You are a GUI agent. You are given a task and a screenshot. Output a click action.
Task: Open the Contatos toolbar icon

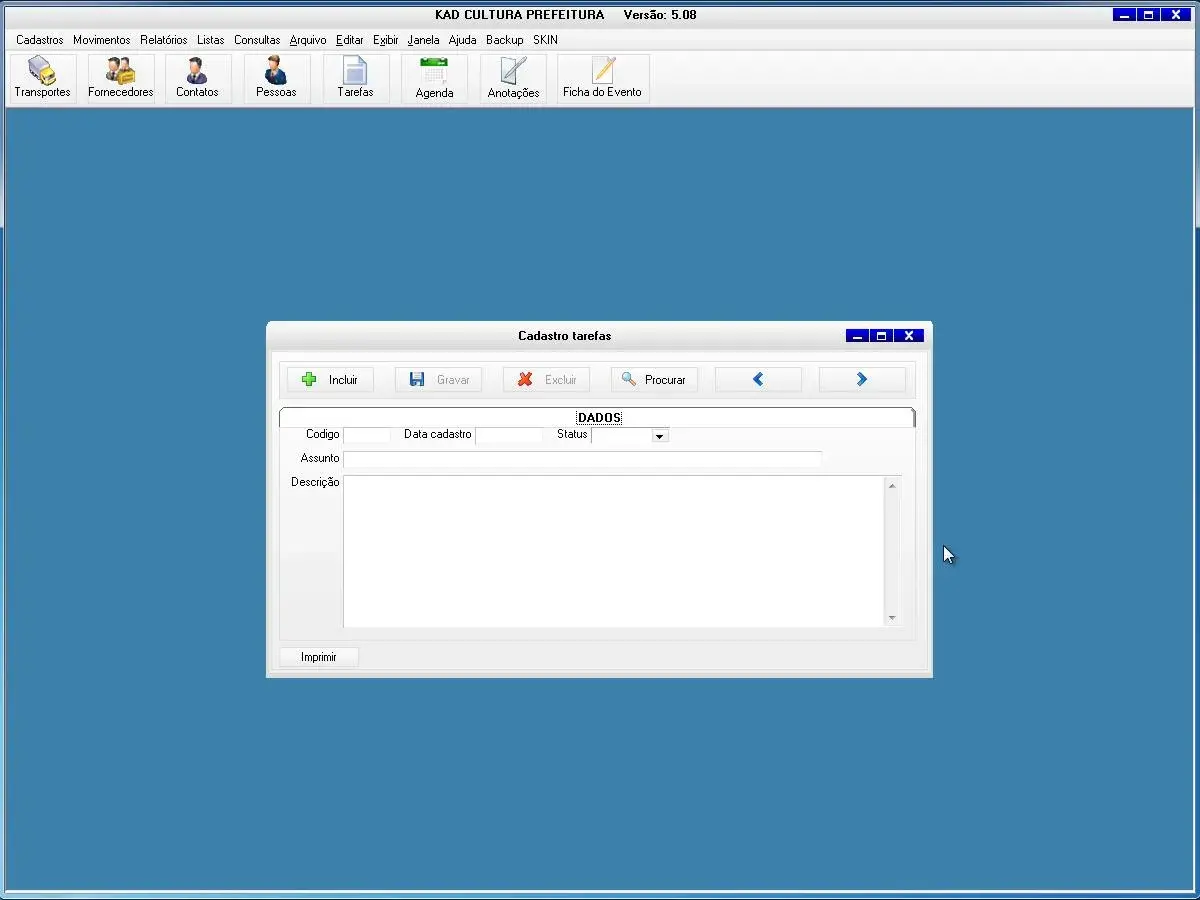197,79
